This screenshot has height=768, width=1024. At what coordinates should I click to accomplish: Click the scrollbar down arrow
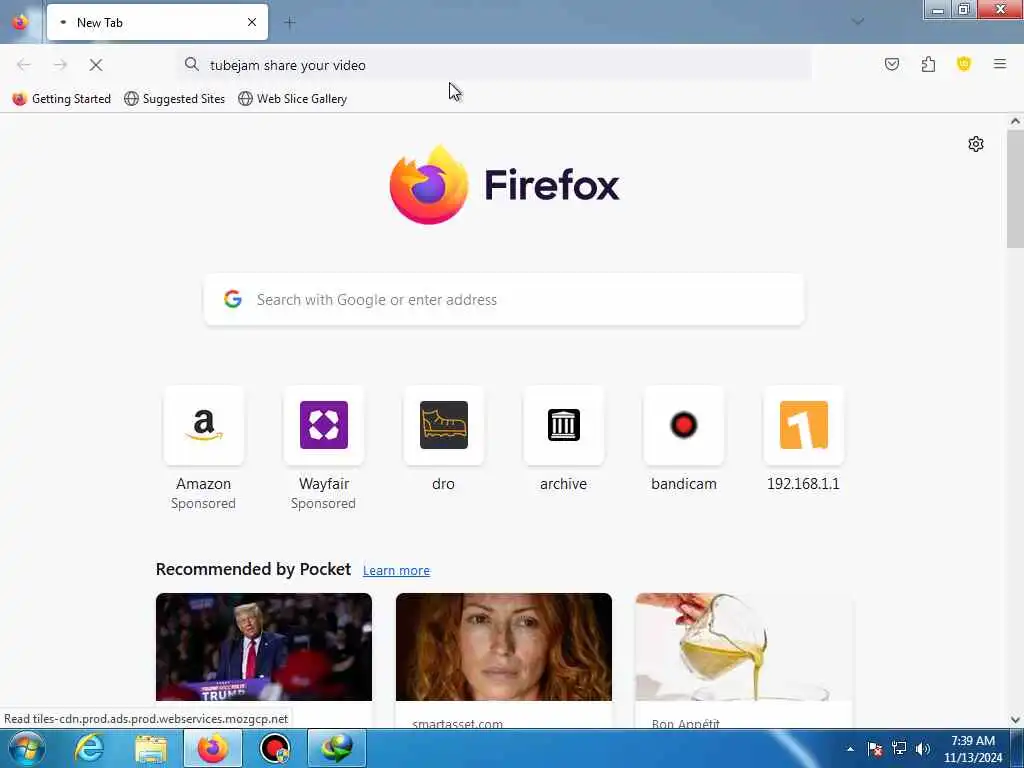(1015, 720)
